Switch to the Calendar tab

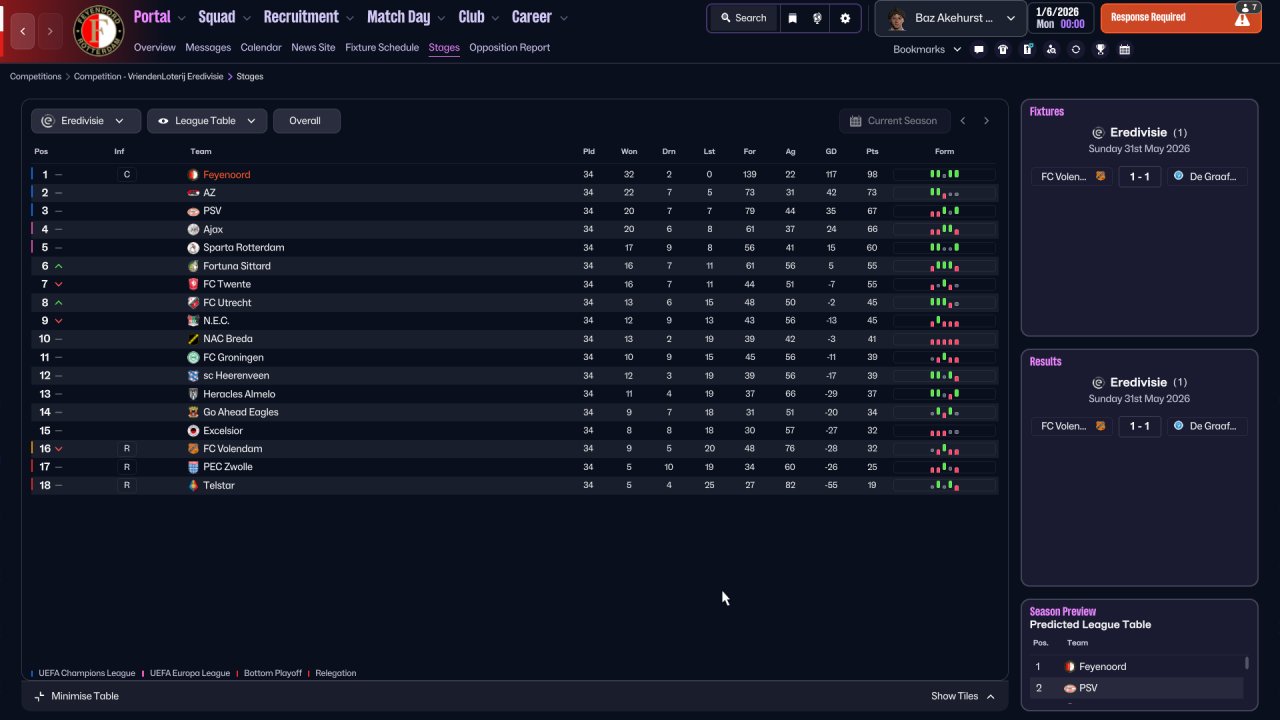pyautogui.click(x=261, y=47)
